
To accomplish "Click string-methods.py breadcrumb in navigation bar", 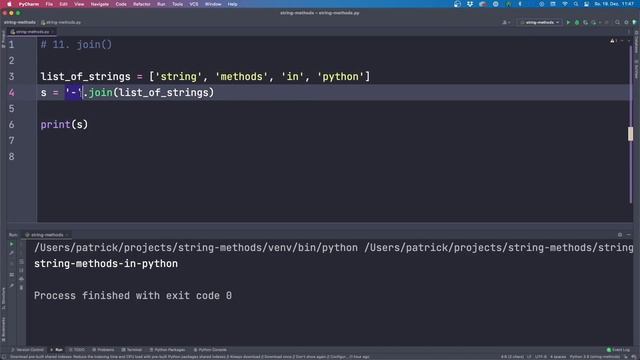I will [61, 22].
